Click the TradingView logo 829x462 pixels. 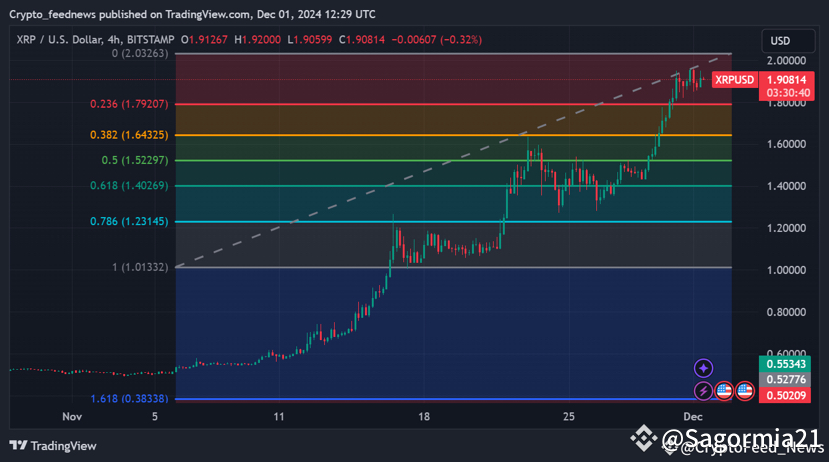coord(53,446)
